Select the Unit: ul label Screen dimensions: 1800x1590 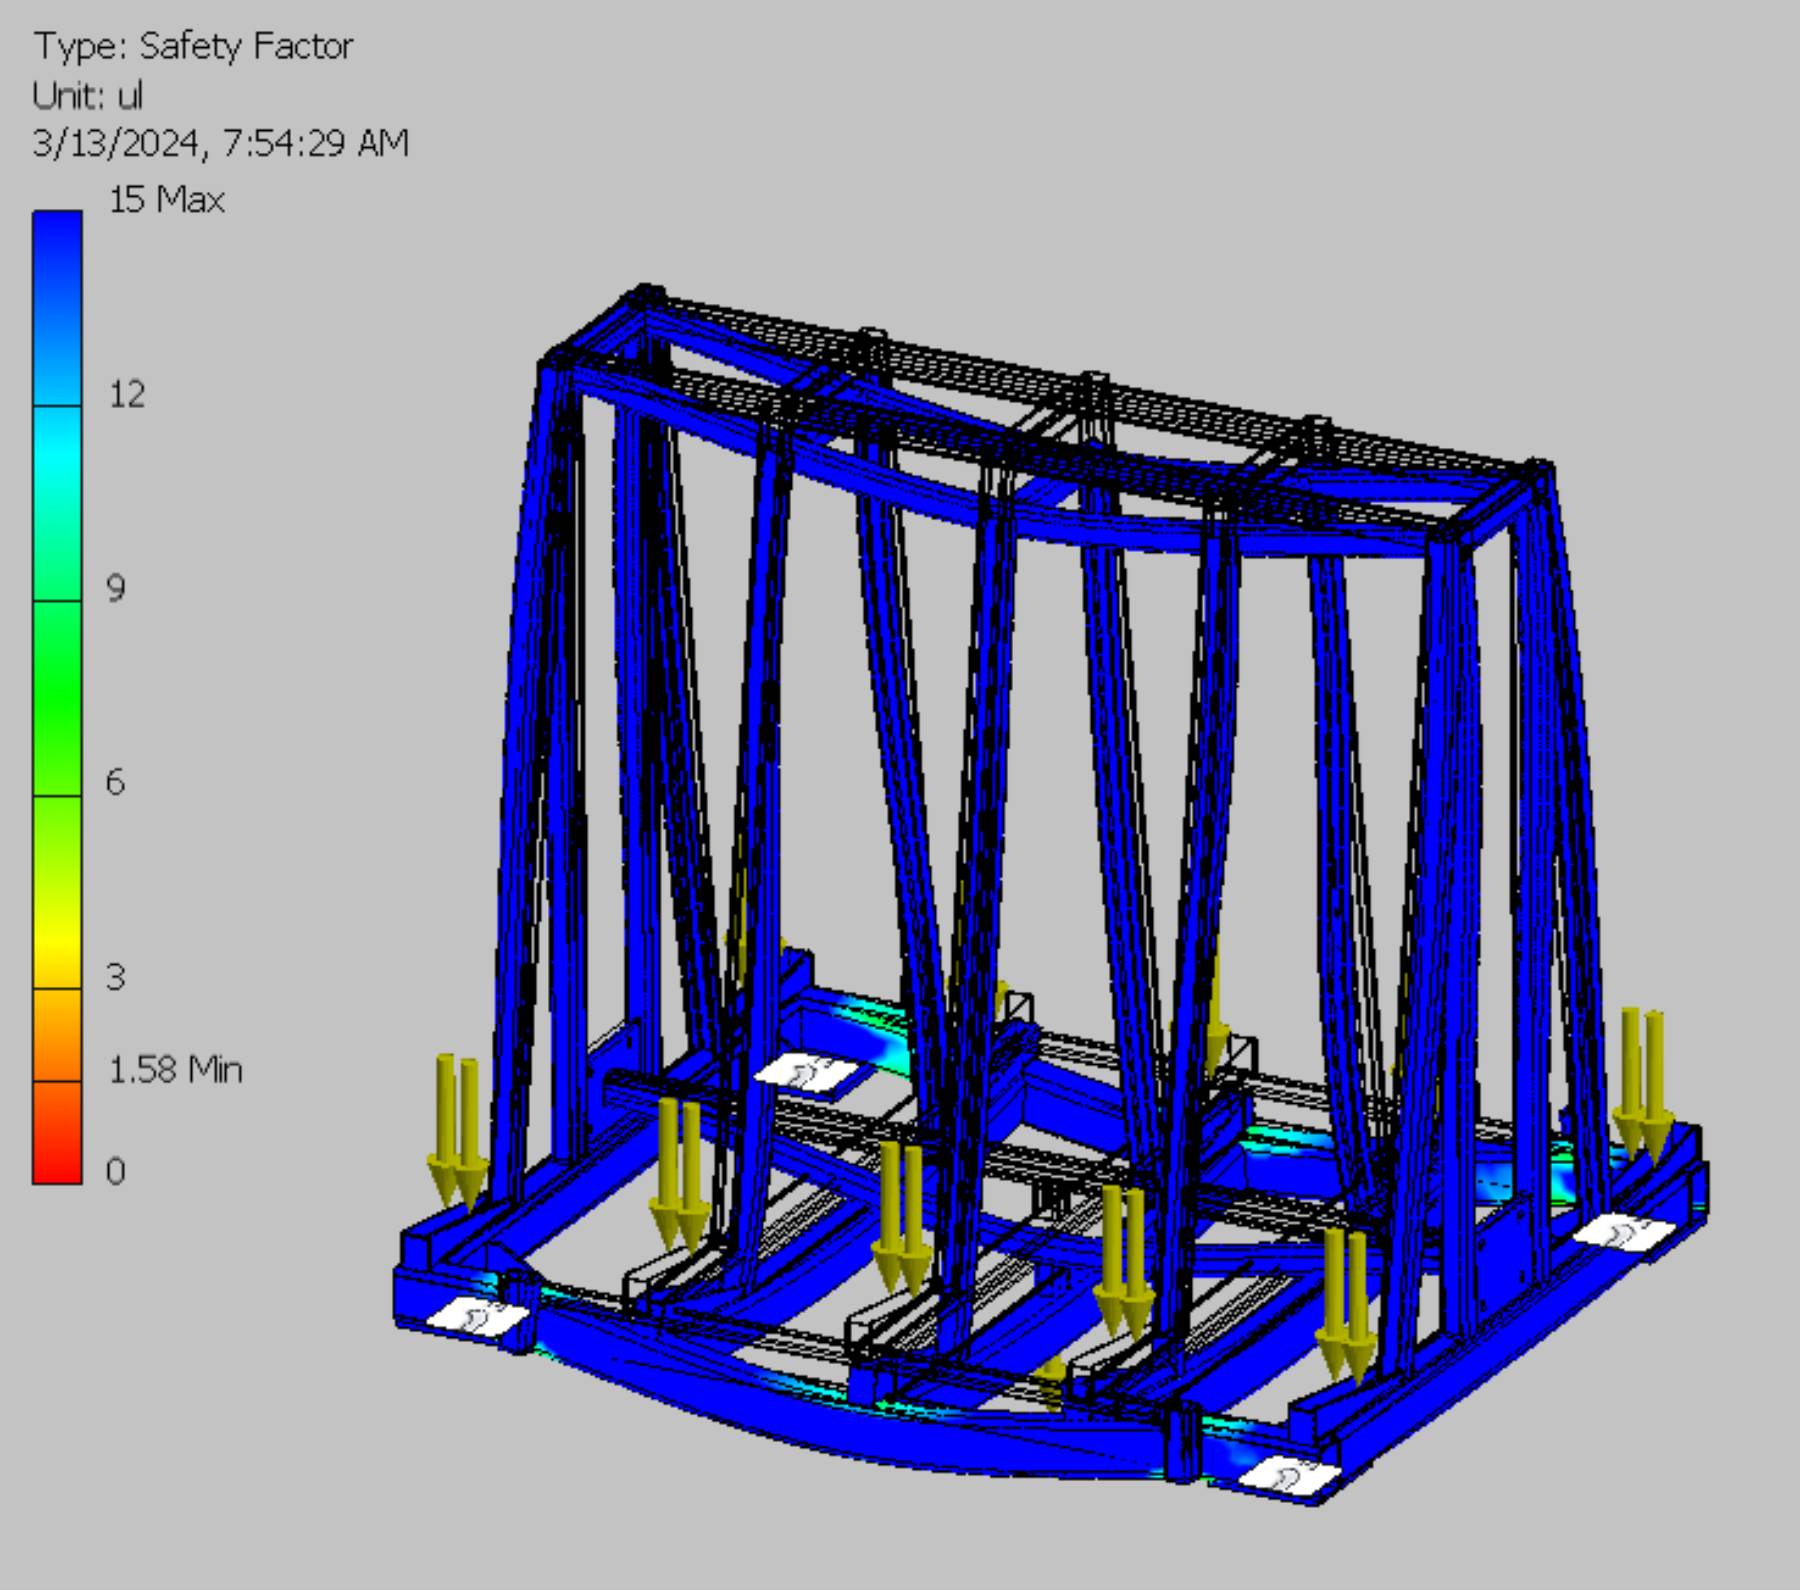(85, 95)
